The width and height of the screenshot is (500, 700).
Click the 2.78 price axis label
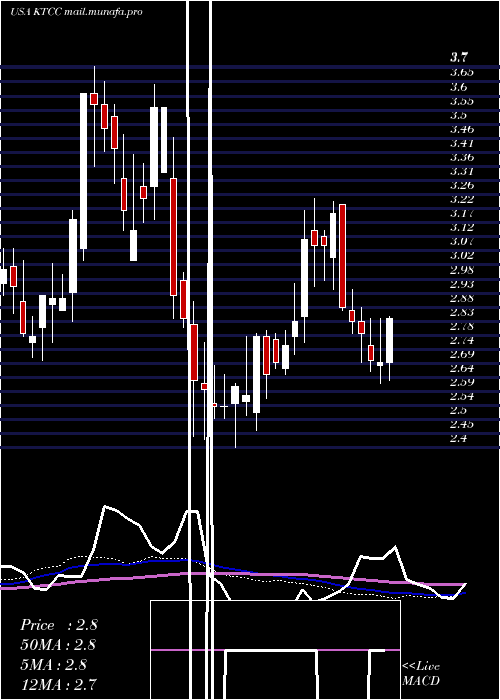point(462,326)
